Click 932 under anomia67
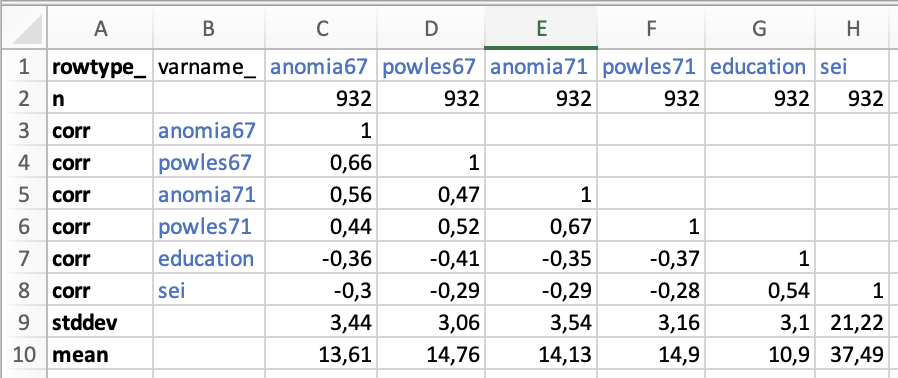898x378 pixels. [320, 99]
